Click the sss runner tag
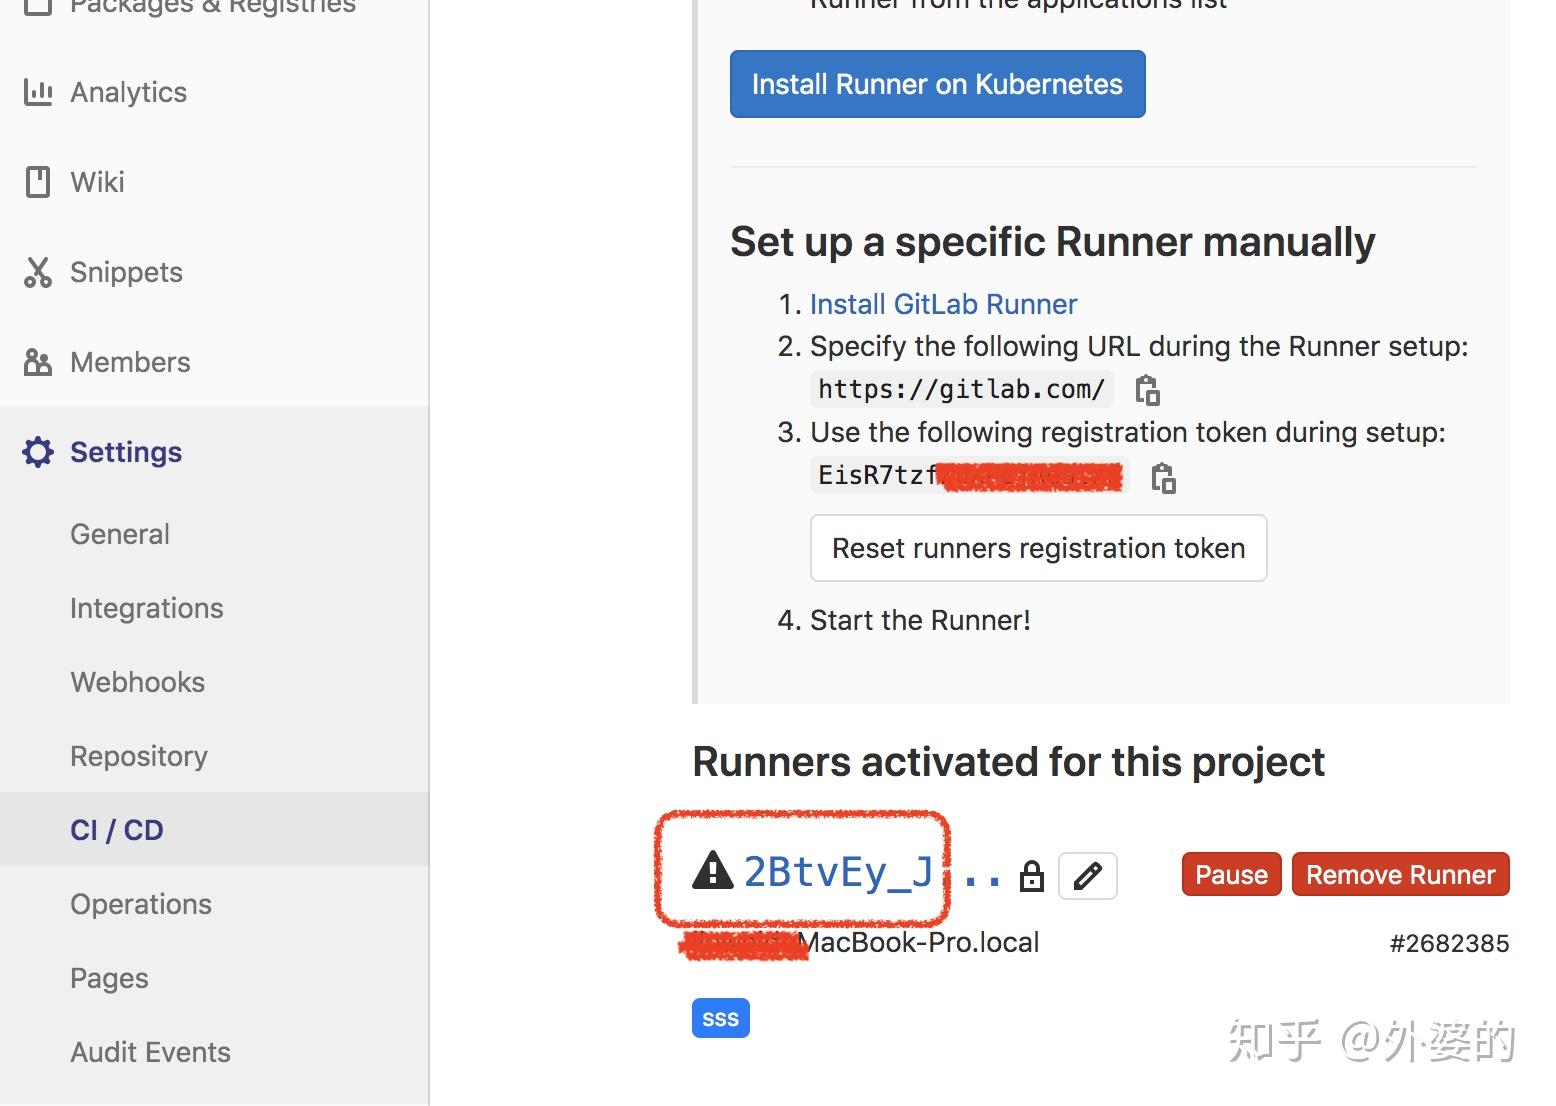The image size is (1556, 1106). click(x=720, y=1019)
